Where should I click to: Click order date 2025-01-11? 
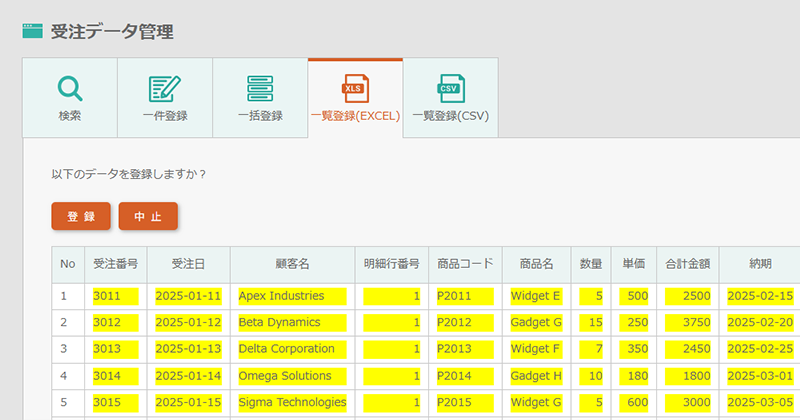click(x=188, y=296)
